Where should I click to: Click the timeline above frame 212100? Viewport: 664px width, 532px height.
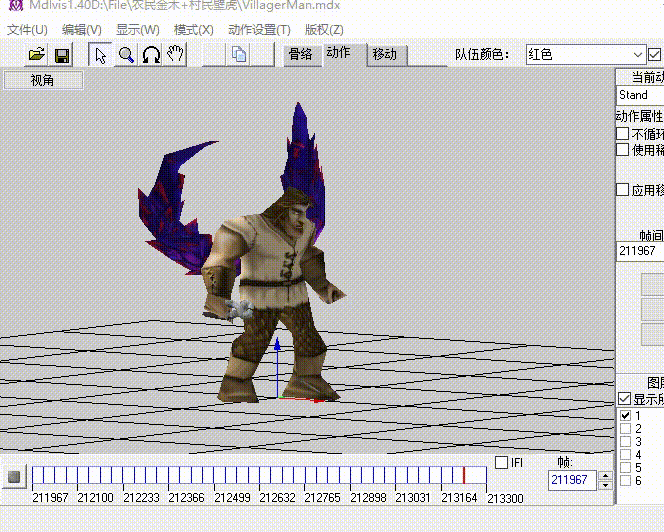tap(77, 475)
